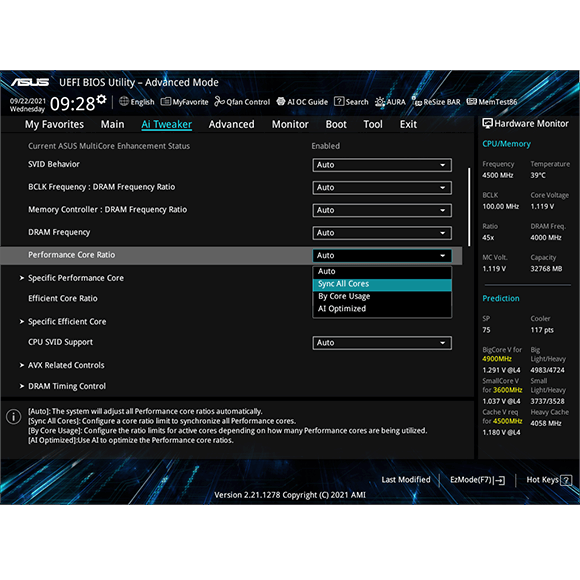This screenshot has width=580, height=580.
Task: Open the SVID Behavior dropdown
Action: click(x=382, y=165)
